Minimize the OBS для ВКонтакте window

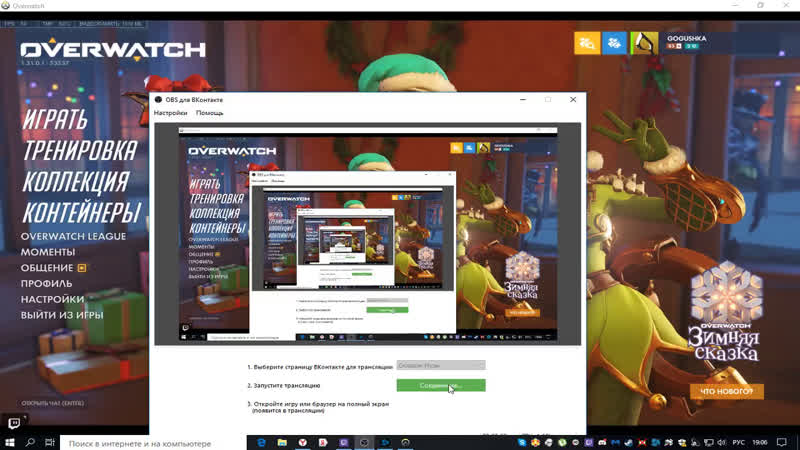pyautogui.click(x=523, y=99)
